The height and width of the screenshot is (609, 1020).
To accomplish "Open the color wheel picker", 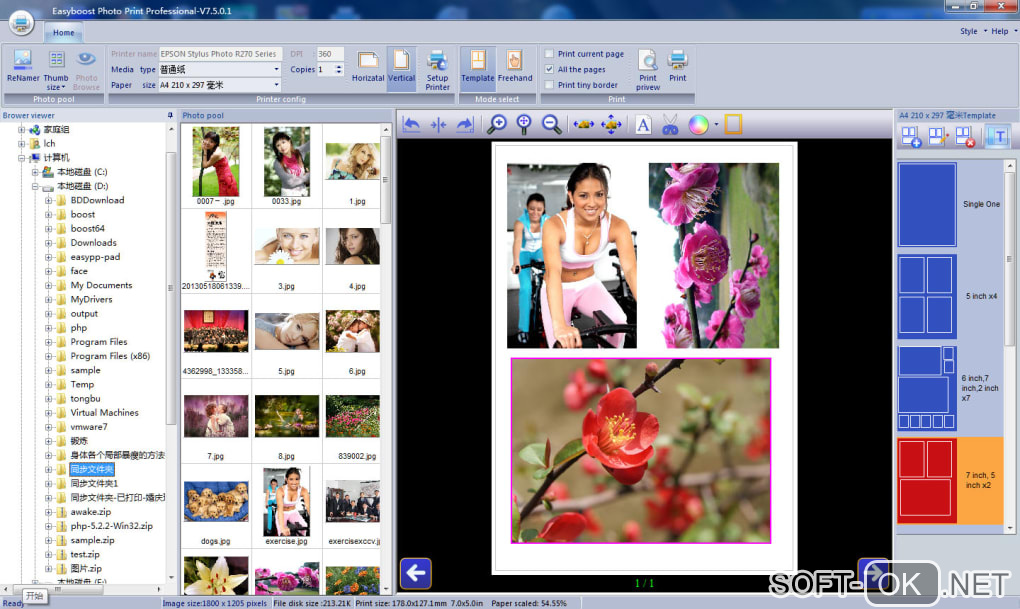I will (x=698, y=124).
